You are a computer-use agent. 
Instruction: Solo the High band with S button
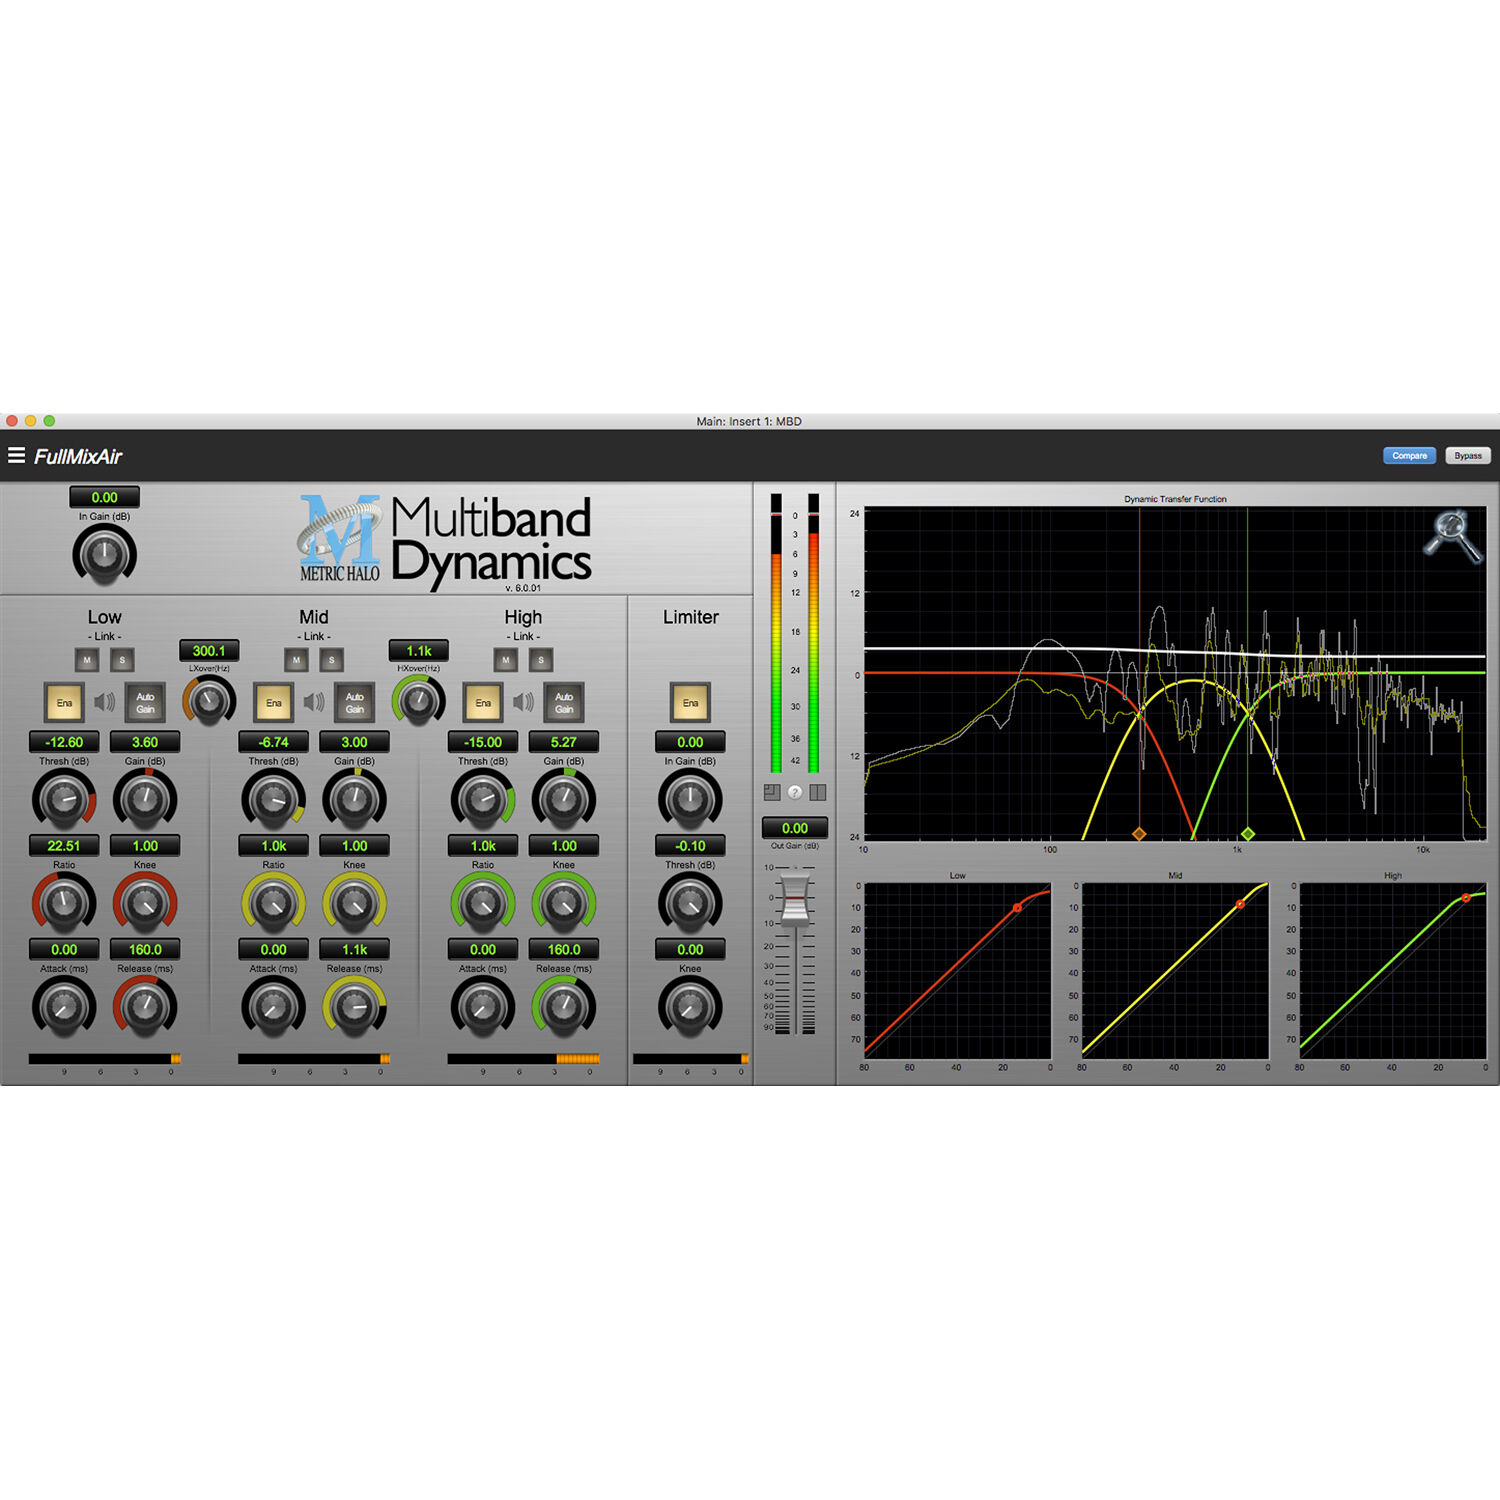[541, 660]
